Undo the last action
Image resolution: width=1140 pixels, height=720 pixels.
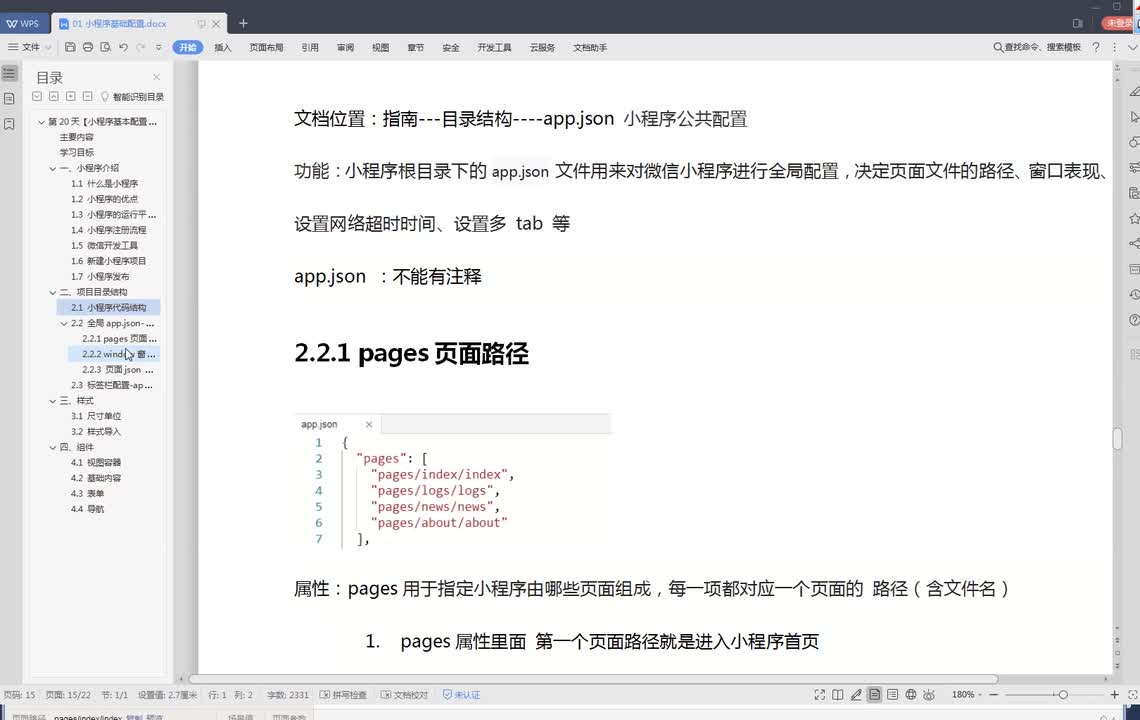click(123, 47)
